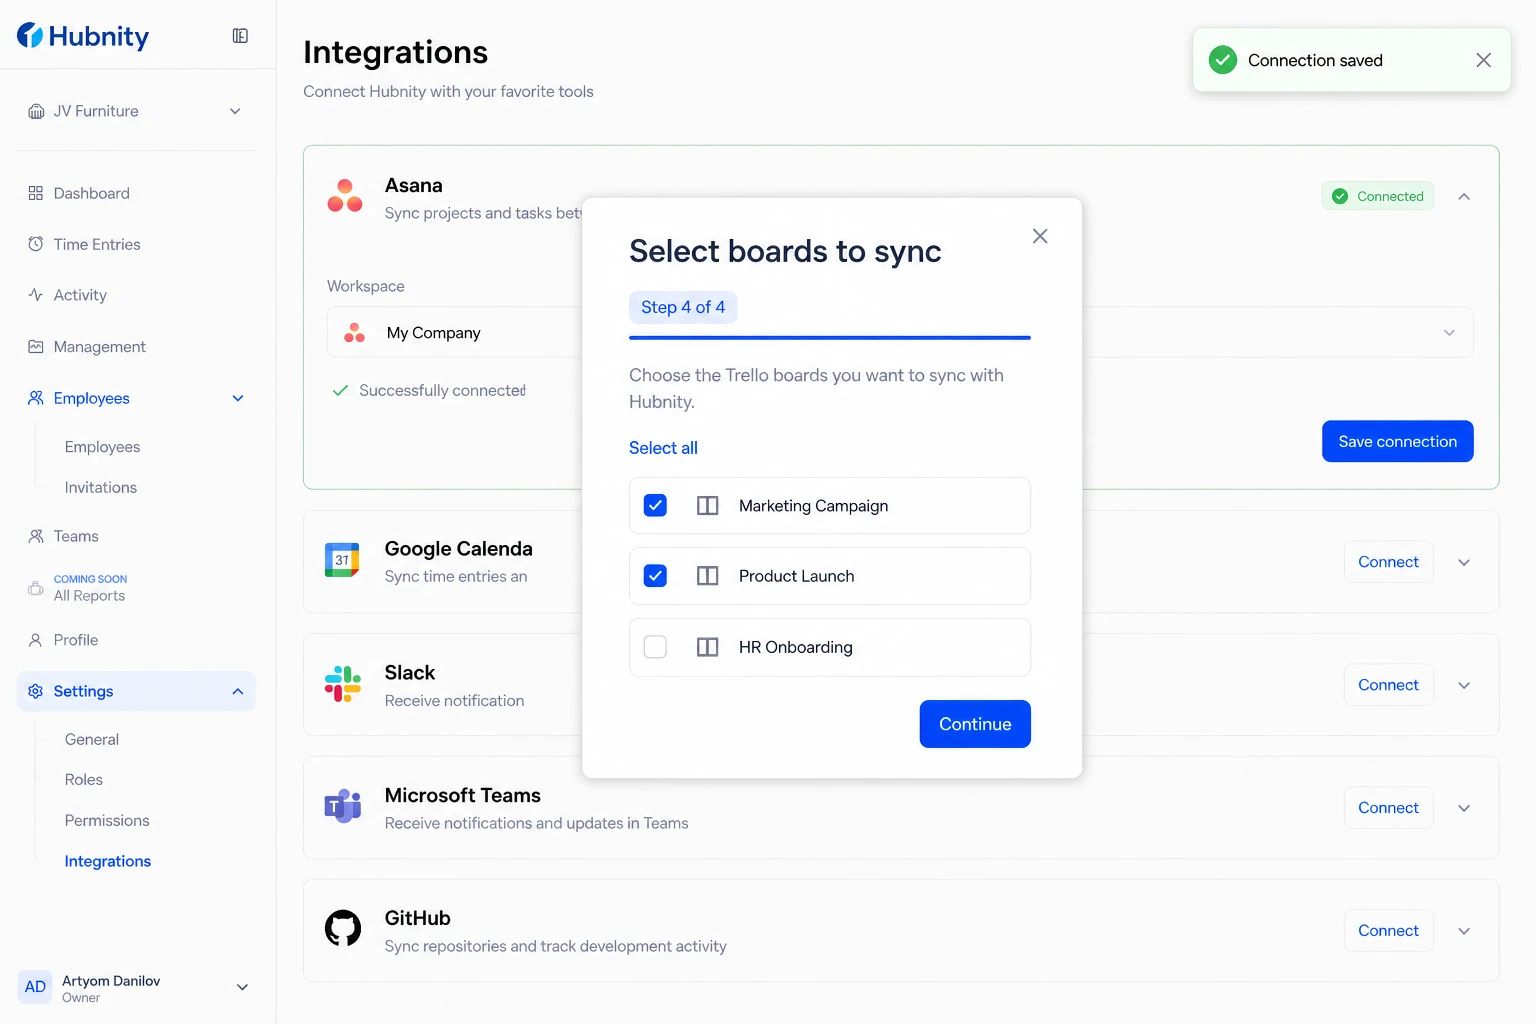The width and height of the screenshot is (1536, 1024).
Task: Click the Asana logo icon
Action: [345, 196]
